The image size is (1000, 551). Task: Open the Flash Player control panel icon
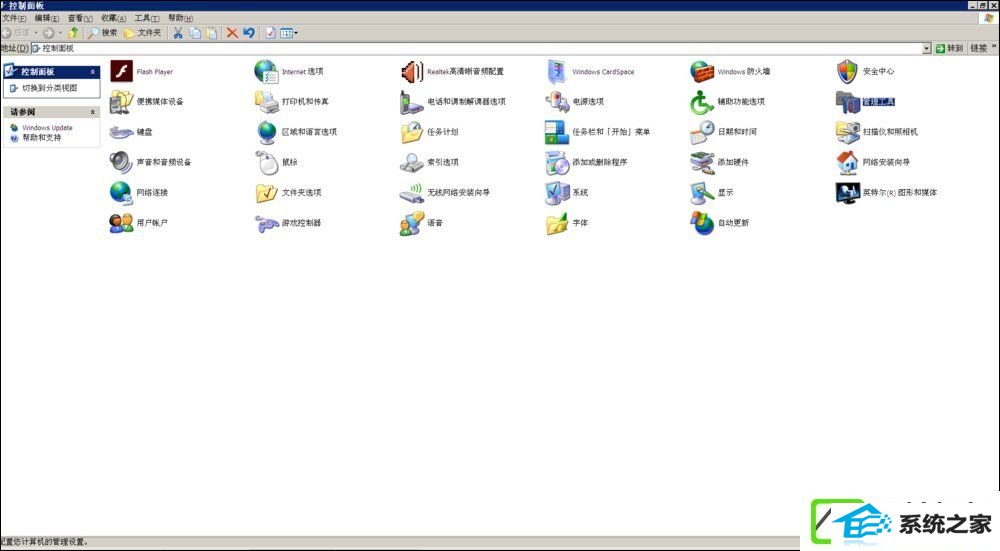coord(121,71)
